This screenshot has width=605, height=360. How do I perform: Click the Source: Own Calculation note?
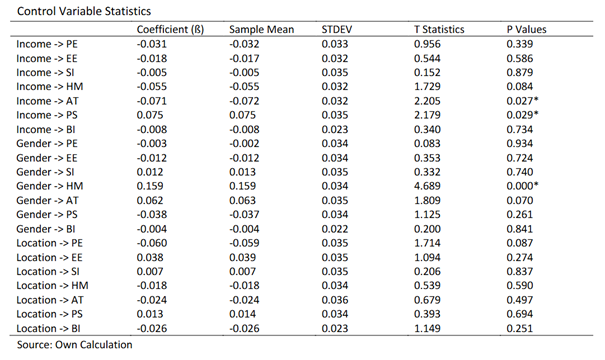(74, 345)
